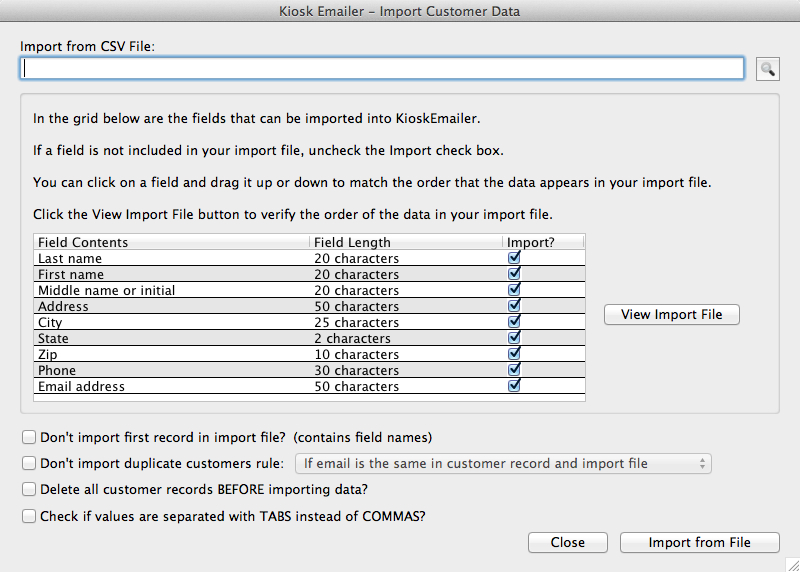Check Delete all customer records BEFORE importing
The width and height of the screenshot is (800, 572).
(29, 489)
